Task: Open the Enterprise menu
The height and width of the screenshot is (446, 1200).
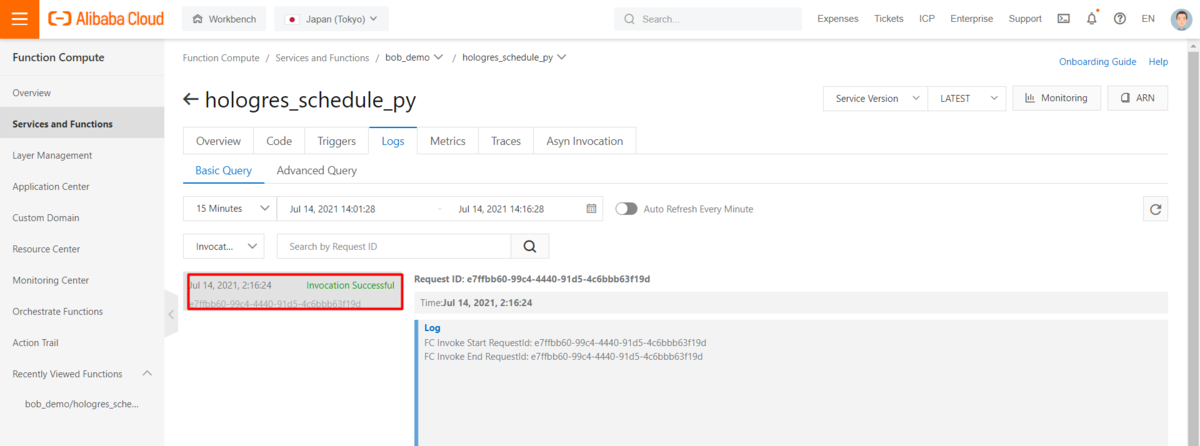Action: [x=972, y=18]
